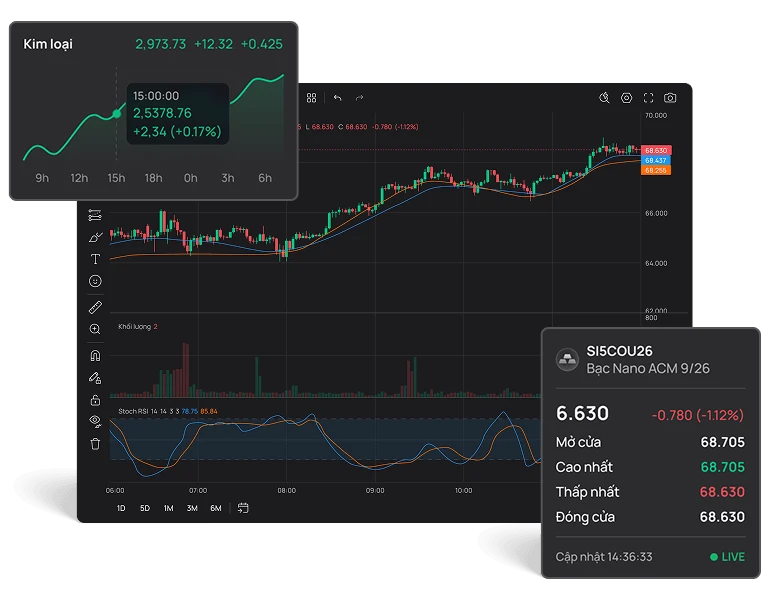Image resolution: width=762 pixels, height=600 pixels.
Task: Select the Text annotation tool
Action: [95, 259]
